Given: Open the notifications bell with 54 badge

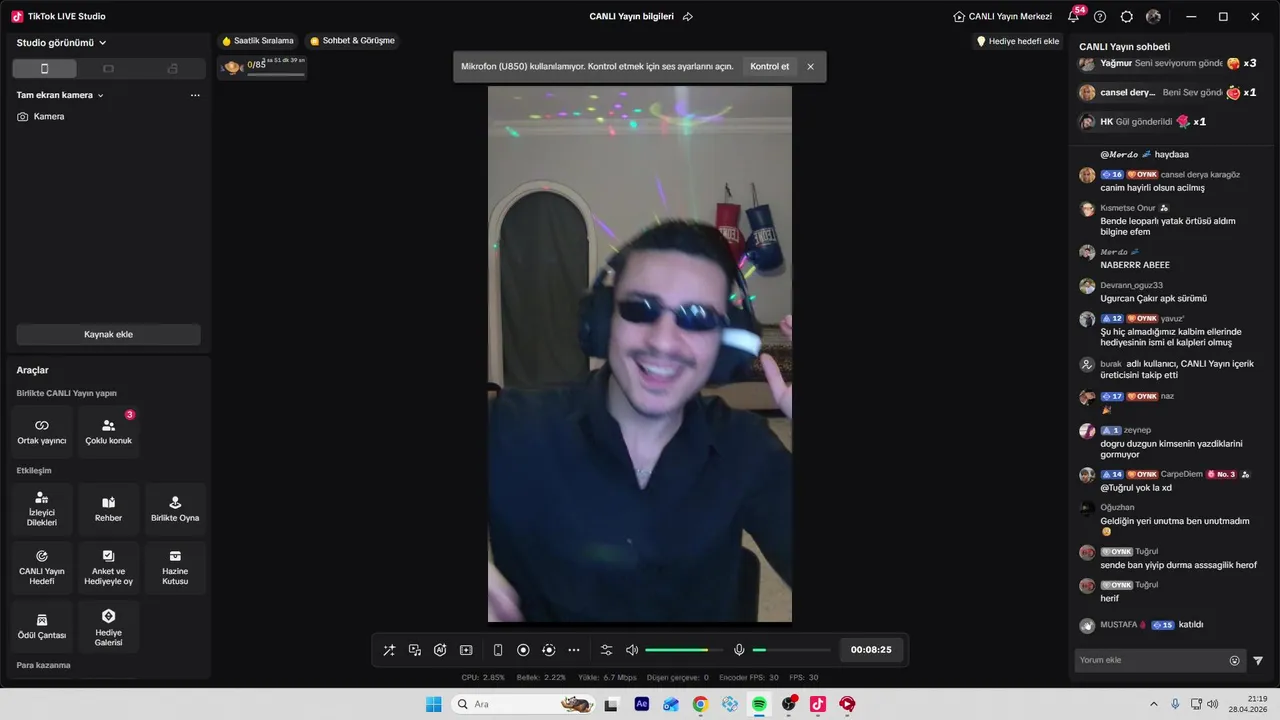Looking at the screenshot, I should (x=1073, y=17).
